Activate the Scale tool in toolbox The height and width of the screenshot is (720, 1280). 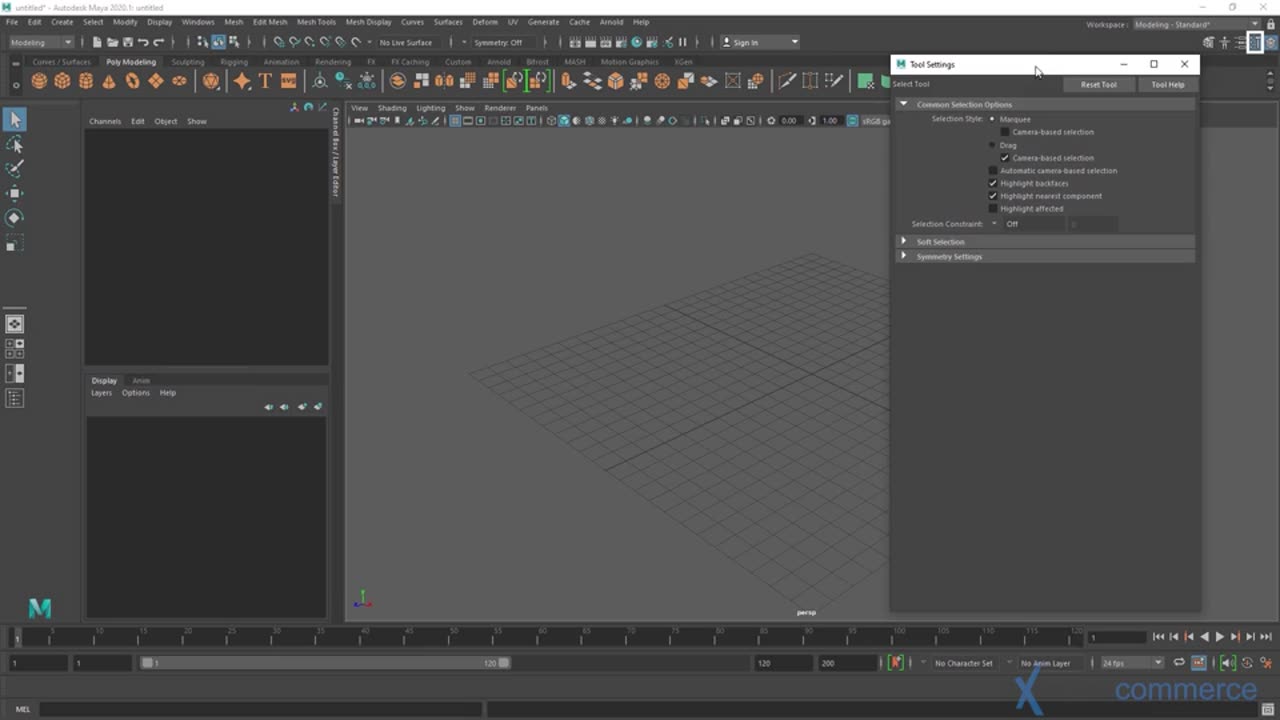point(15,243)
